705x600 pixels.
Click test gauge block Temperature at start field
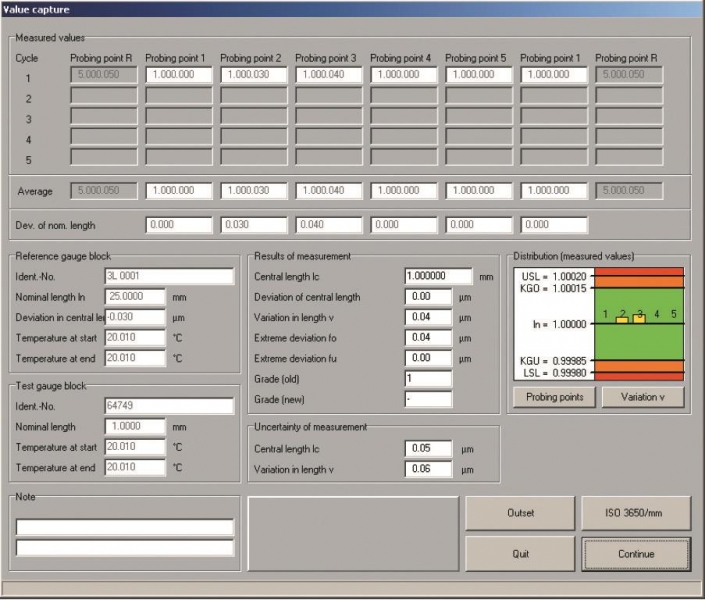pyautogui.click(x=135, y=447)
